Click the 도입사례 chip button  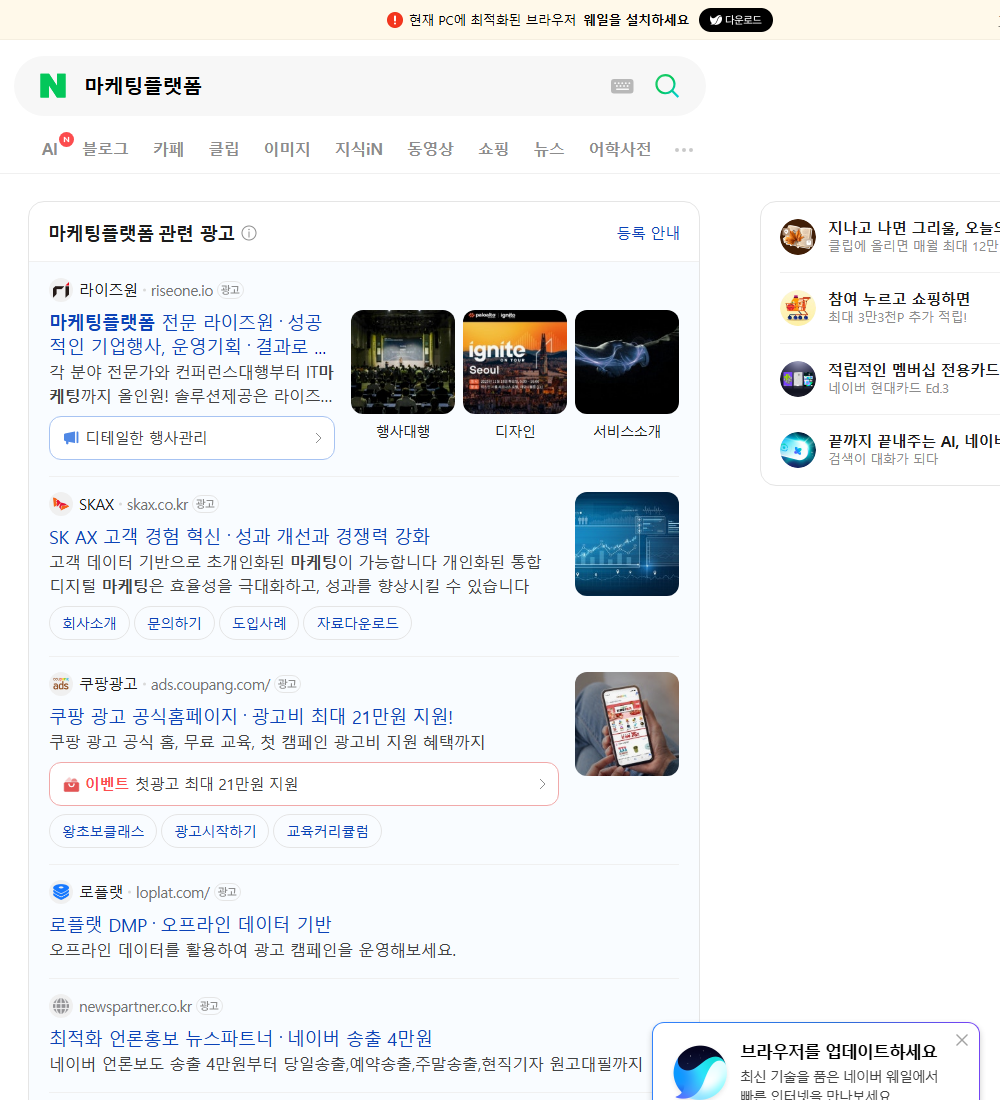259,623
